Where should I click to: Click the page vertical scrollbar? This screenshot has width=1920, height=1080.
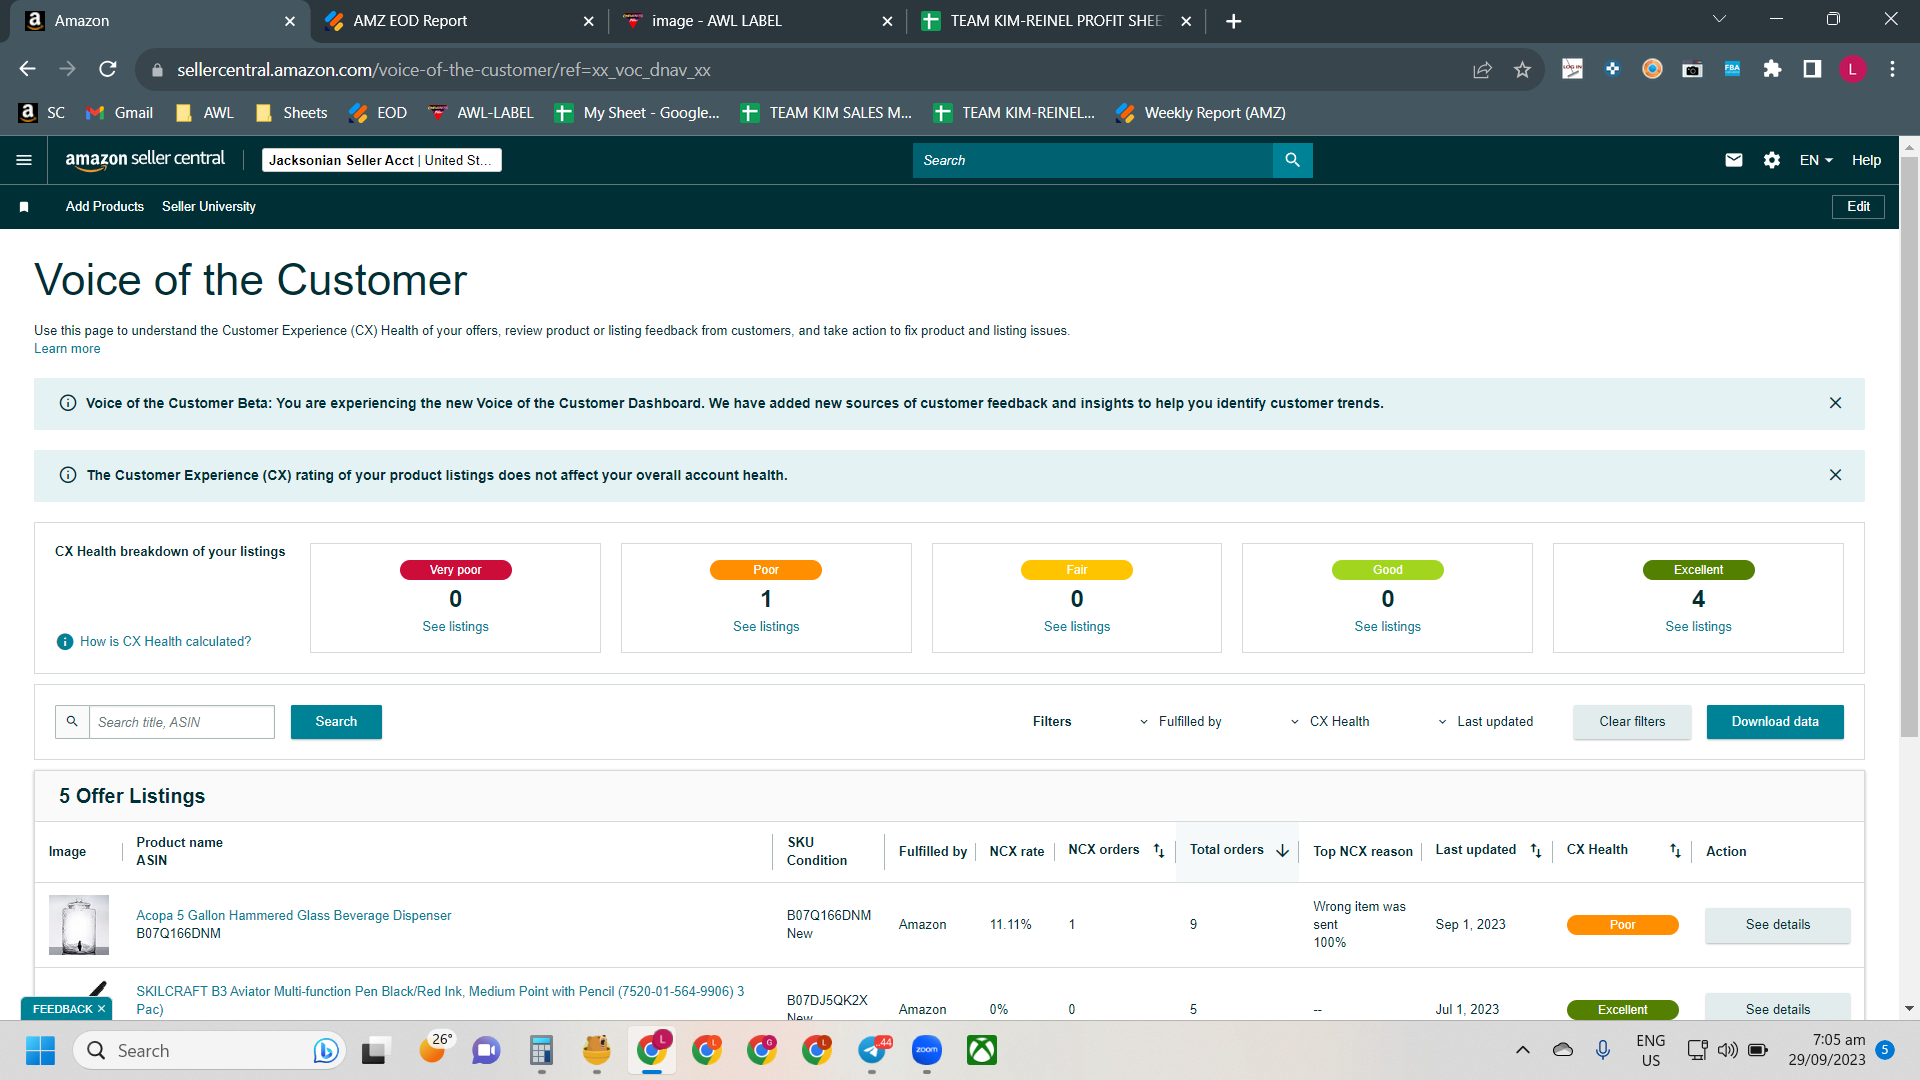[1909, 445]
